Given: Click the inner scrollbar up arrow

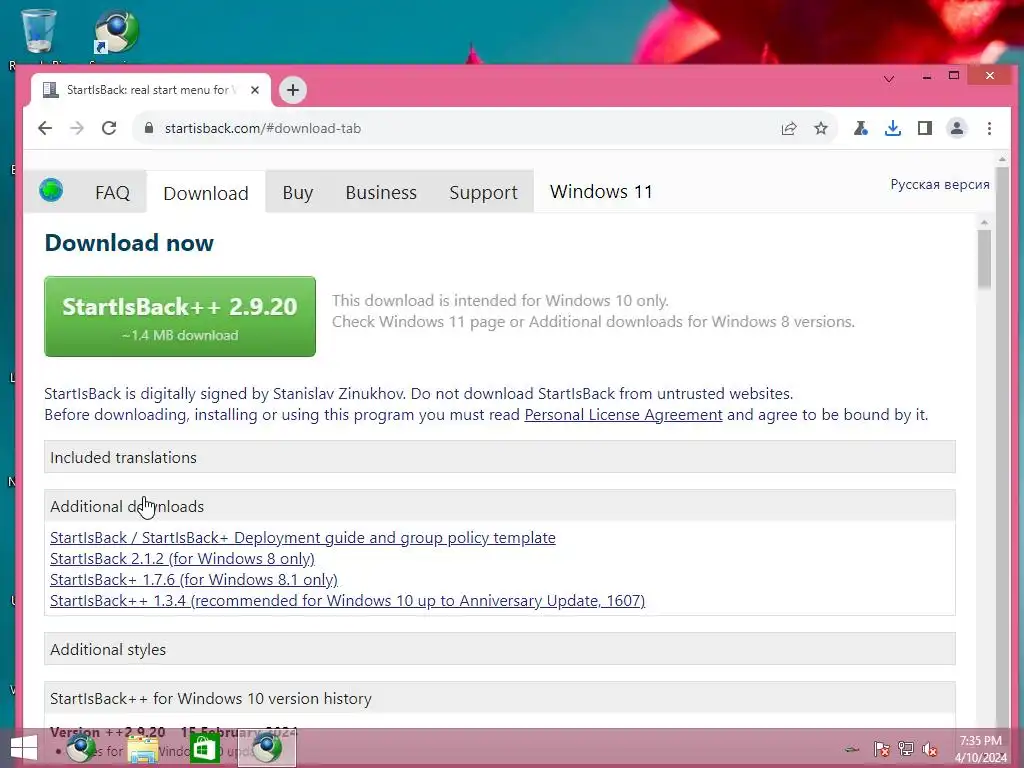Looking at the screenshot, I should pos(984,223).
